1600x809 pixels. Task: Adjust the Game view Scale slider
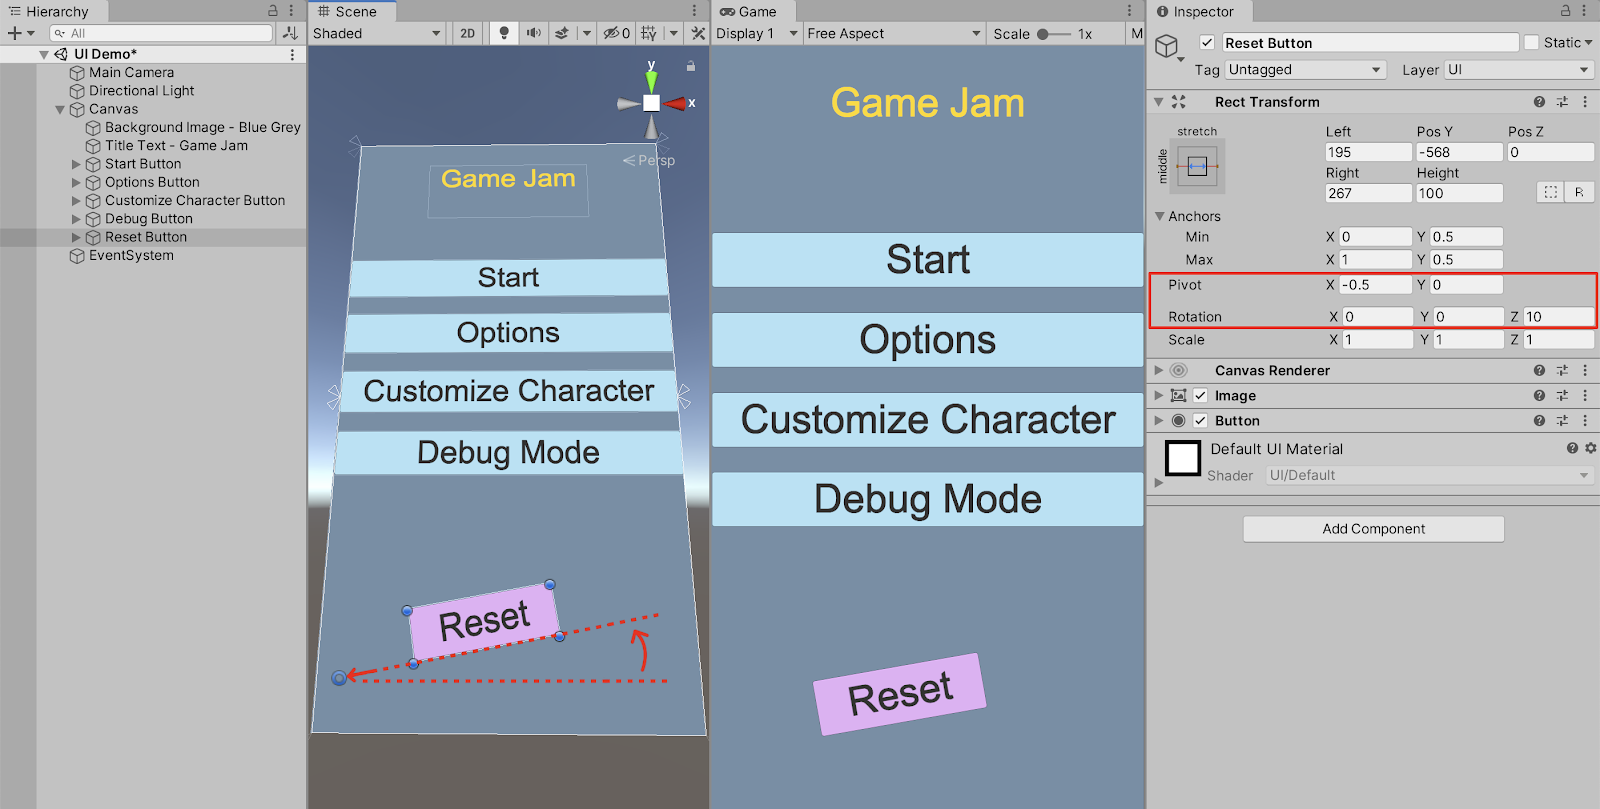click(1044, 34)
